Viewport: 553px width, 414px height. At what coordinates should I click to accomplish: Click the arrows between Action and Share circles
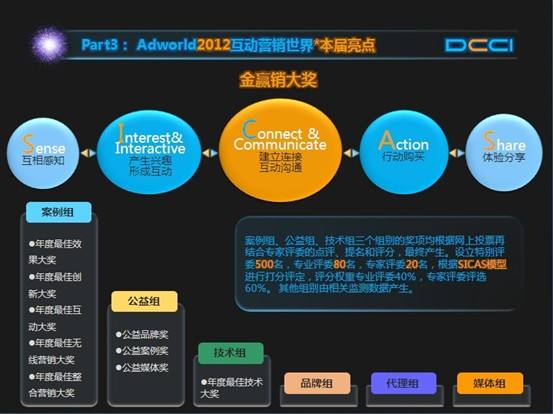[x=457, y=153]
